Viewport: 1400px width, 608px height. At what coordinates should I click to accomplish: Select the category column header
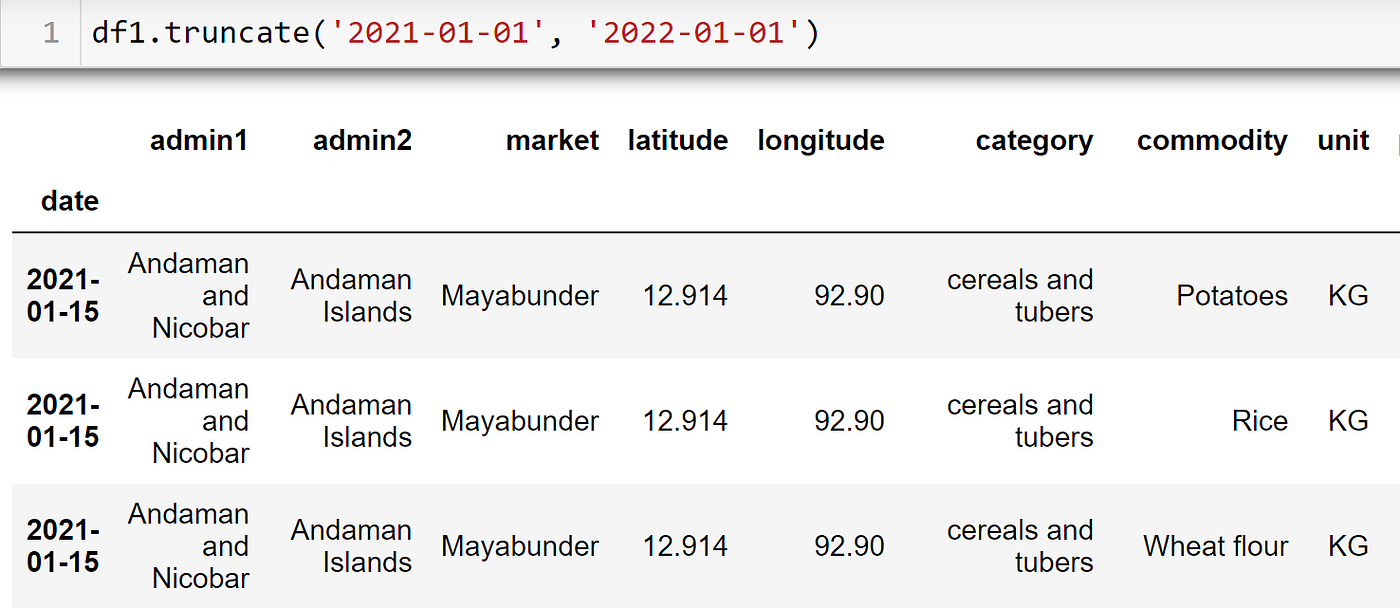tap(1034, 141)
